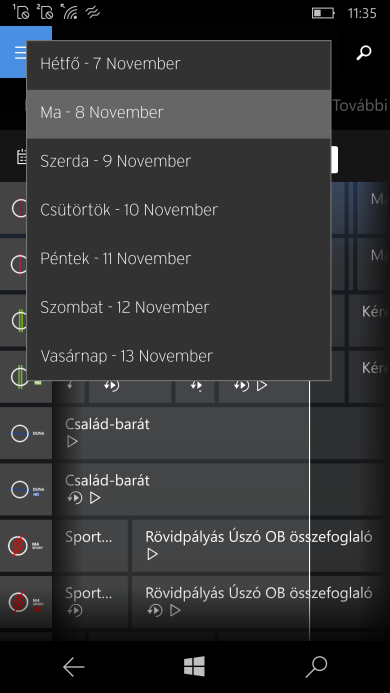Select the M4 Sport channel logo
The image size is (390, 693).
(26, 546)
